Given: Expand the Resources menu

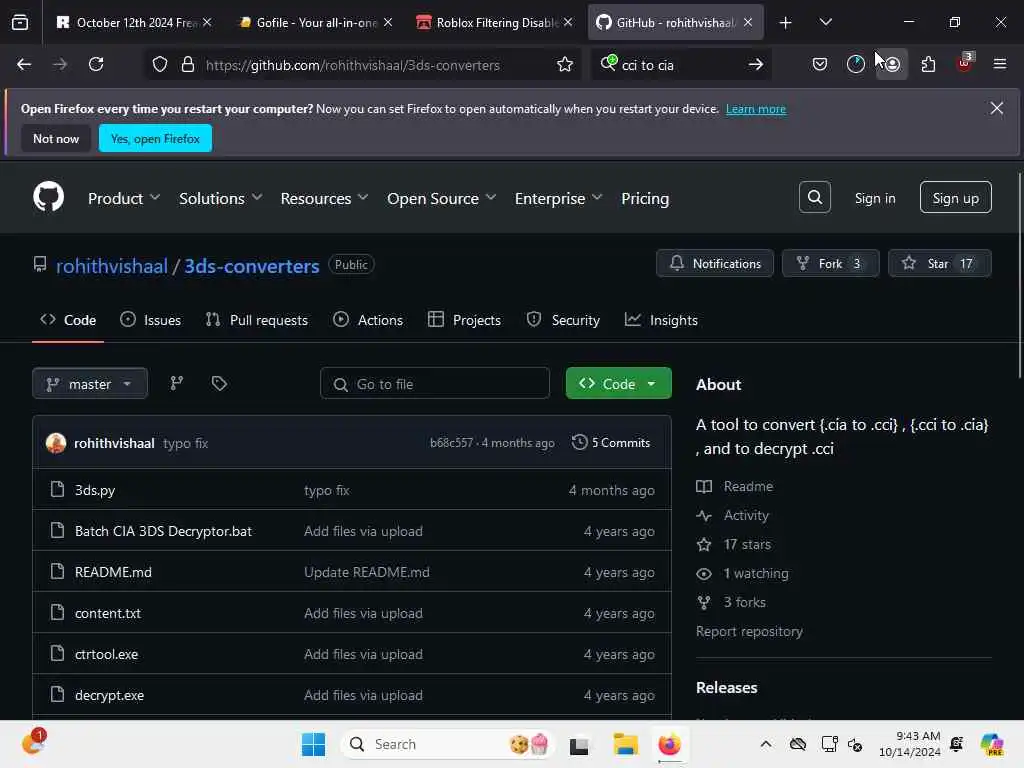Looking at the screenshot, I should pos(324,199).
